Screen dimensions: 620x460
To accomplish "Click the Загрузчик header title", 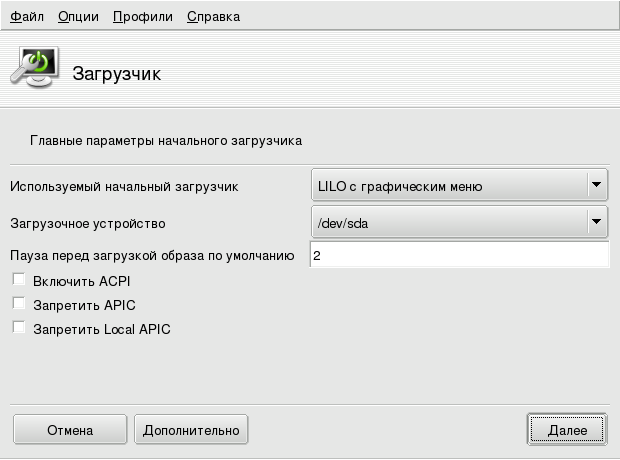I will click(117, 74).
